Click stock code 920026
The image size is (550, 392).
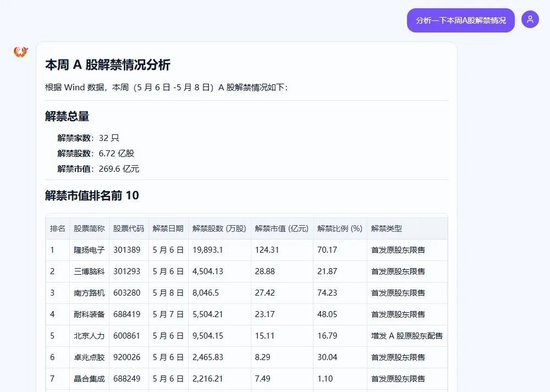pos(127,357)
